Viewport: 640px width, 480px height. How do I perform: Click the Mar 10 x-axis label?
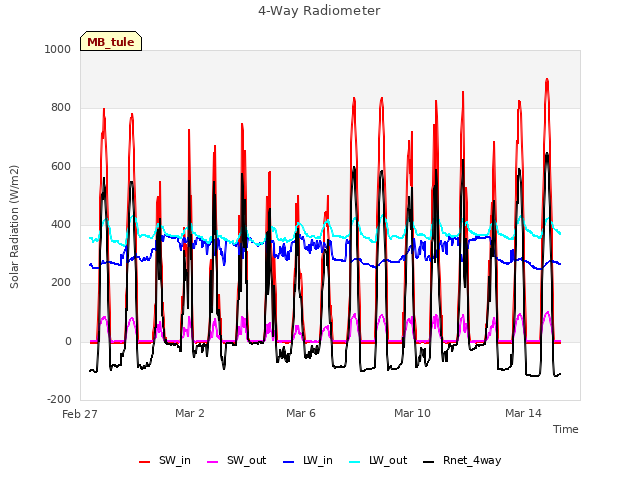(412, 413)
